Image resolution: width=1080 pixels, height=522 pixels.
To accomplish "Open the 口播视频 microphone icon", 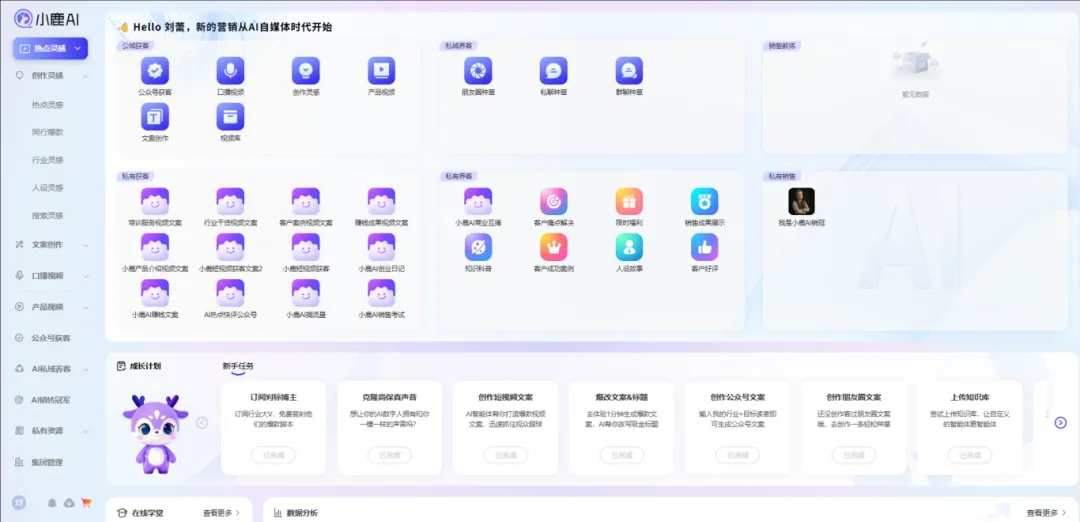I will [230, 70].
